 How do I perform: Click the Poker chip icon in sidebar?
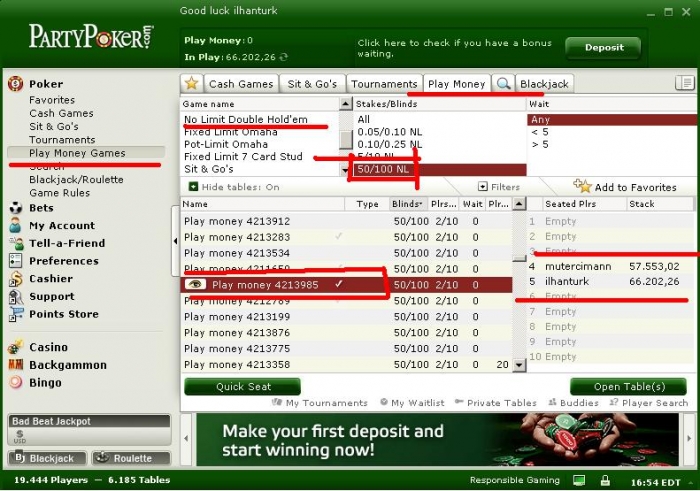tap(16, 83)
